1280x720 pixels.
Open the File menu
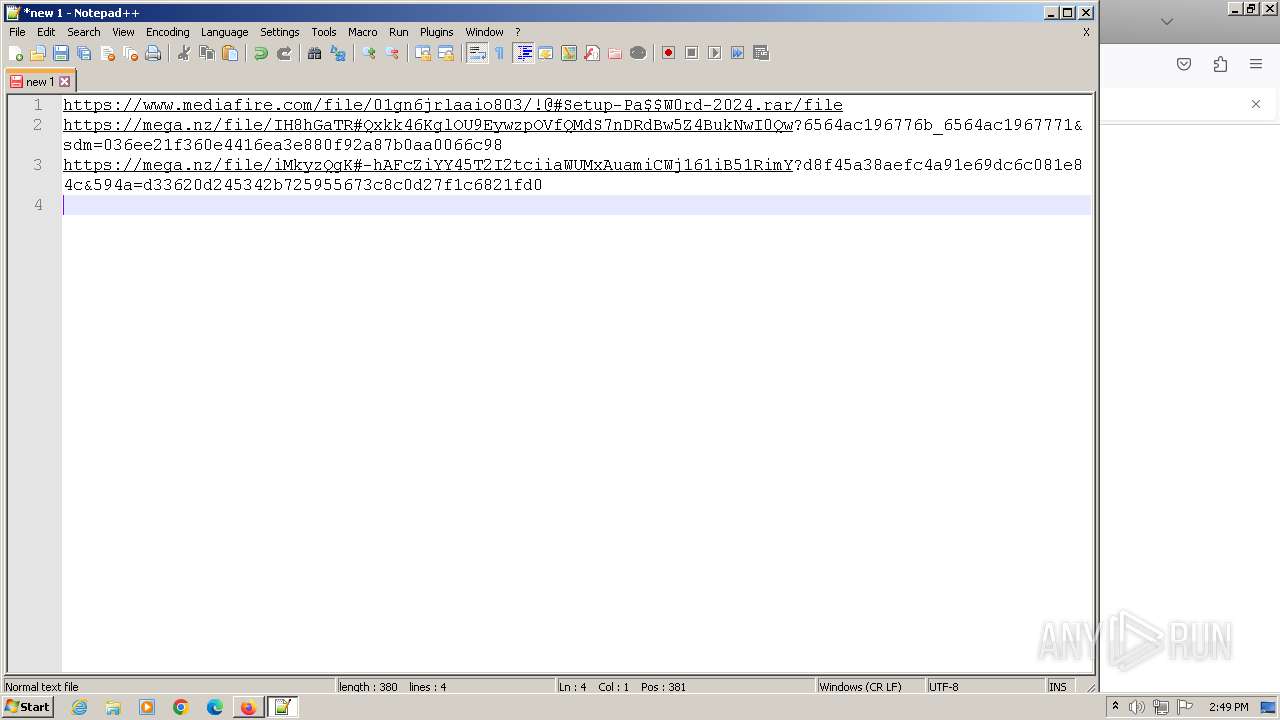pos(17,32)
